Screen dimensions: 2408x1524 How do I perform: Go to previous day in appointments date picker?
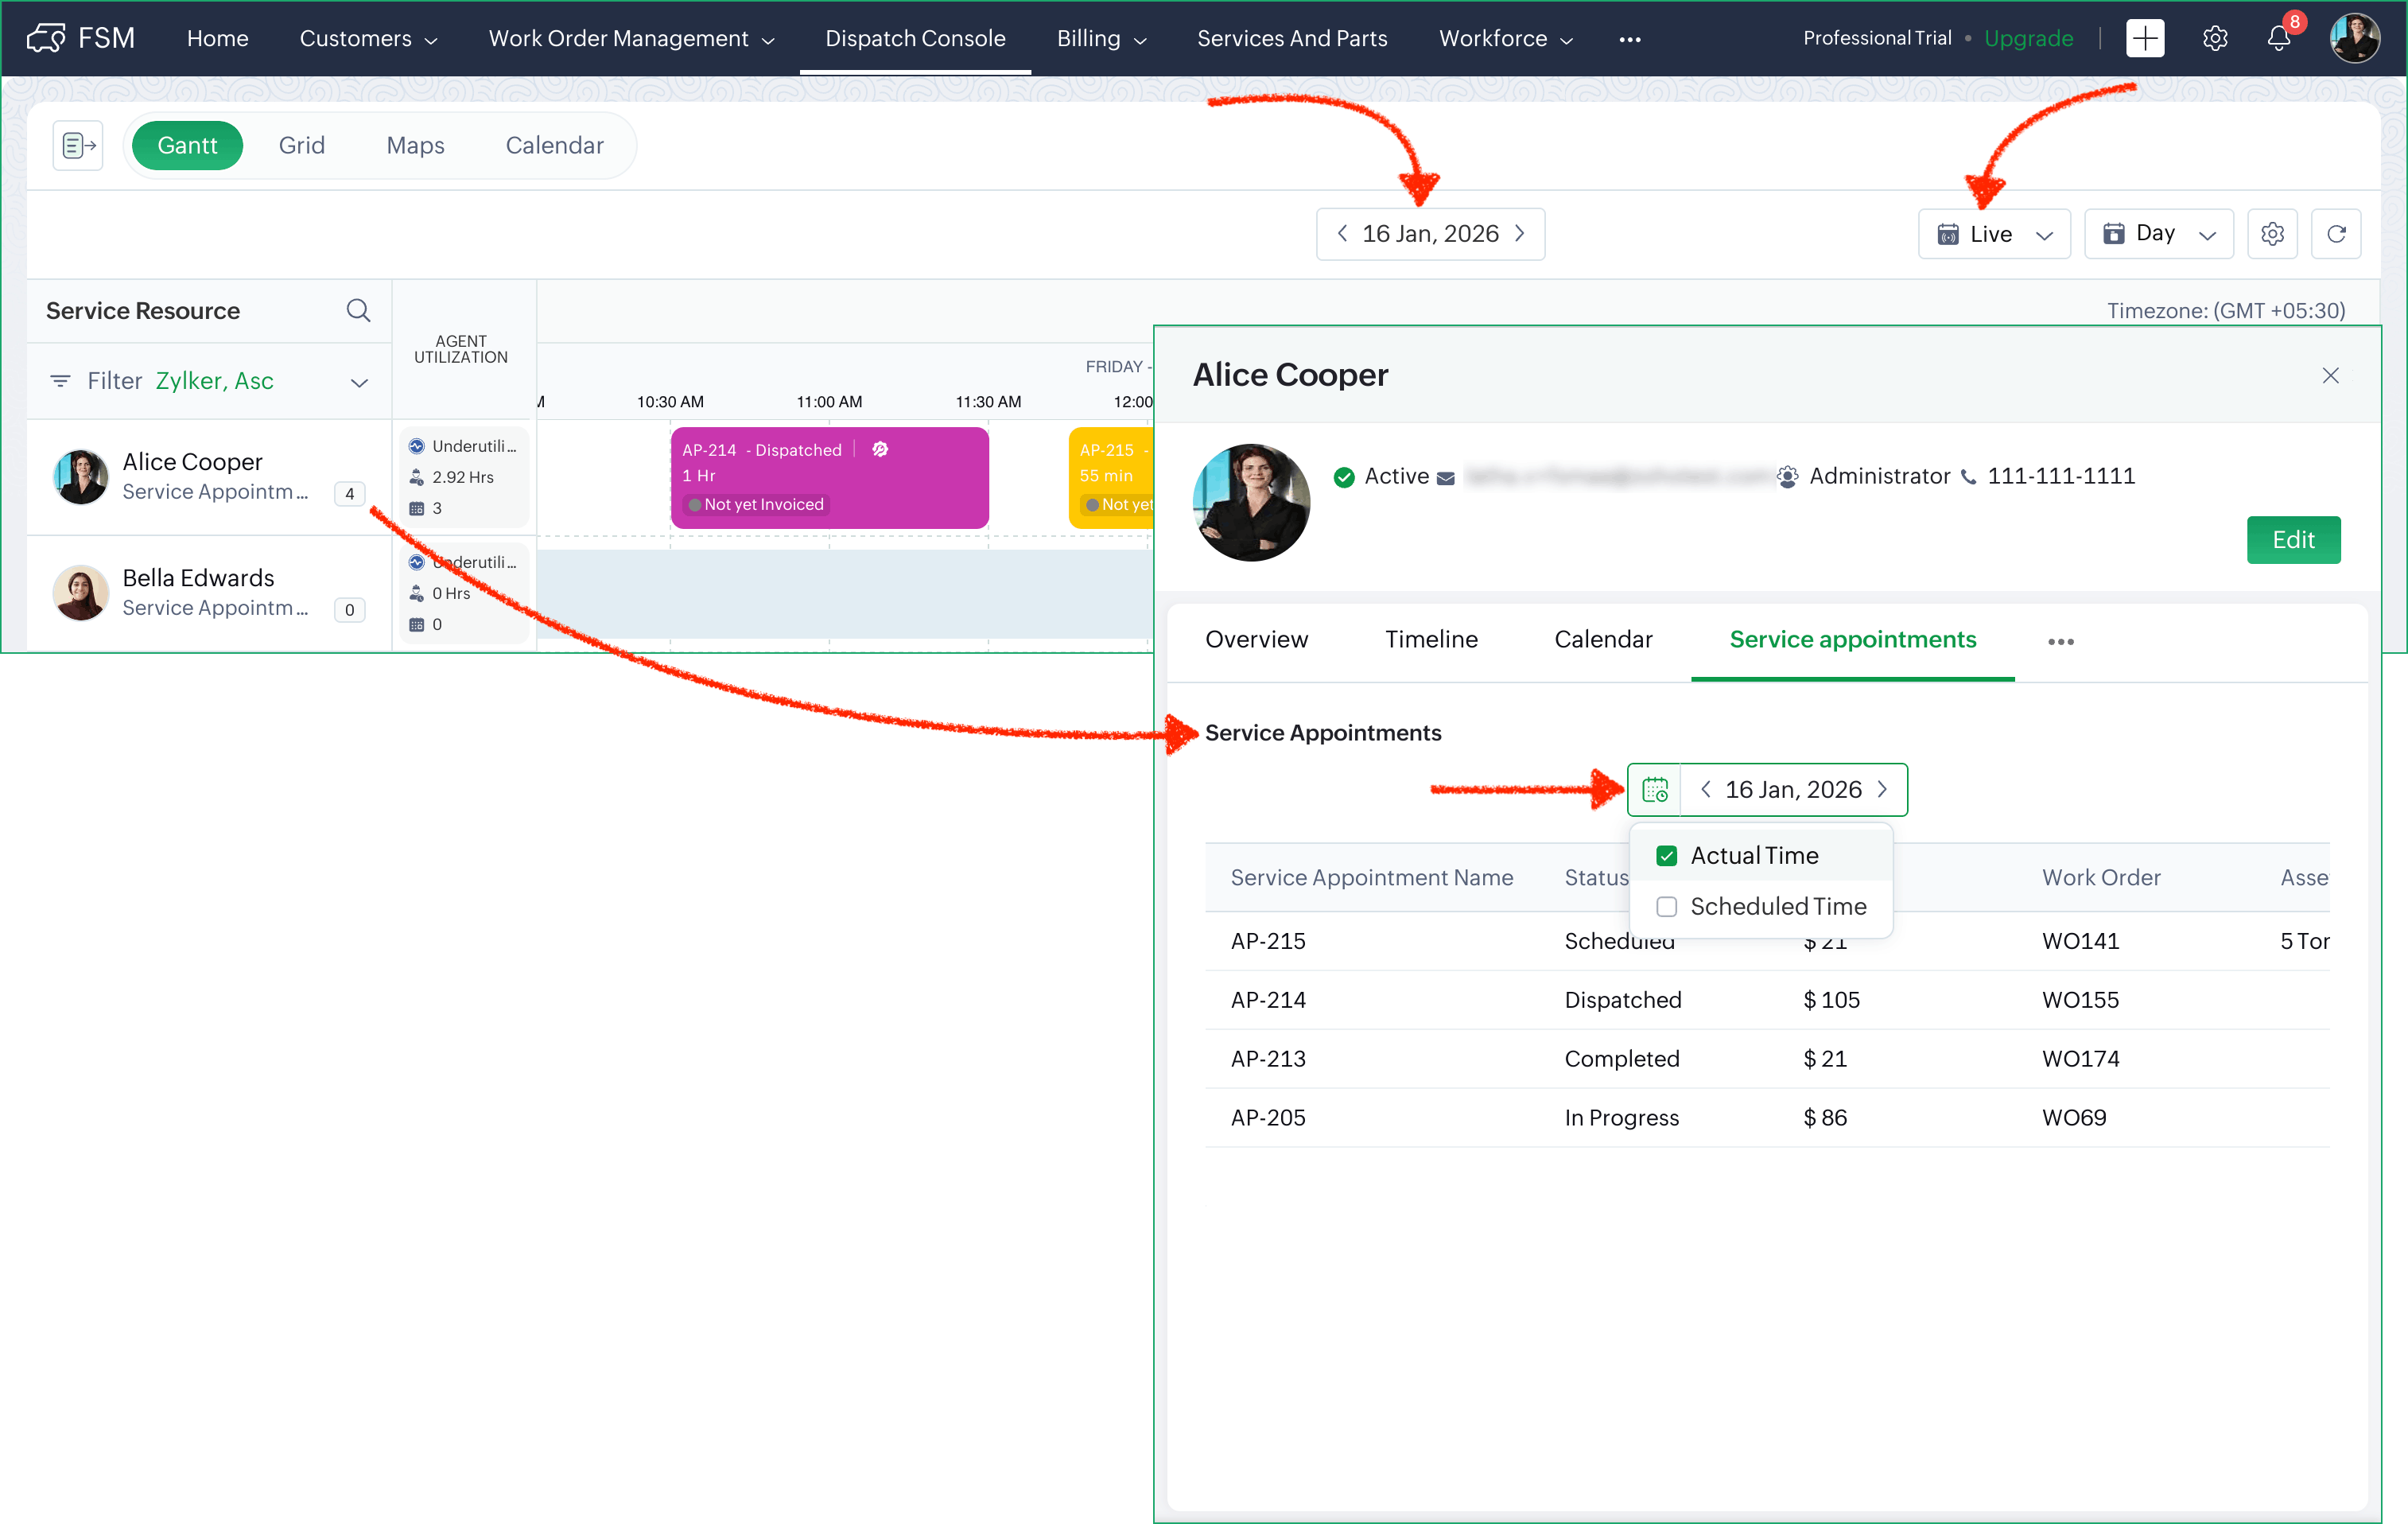click(x=1706, y=790)
